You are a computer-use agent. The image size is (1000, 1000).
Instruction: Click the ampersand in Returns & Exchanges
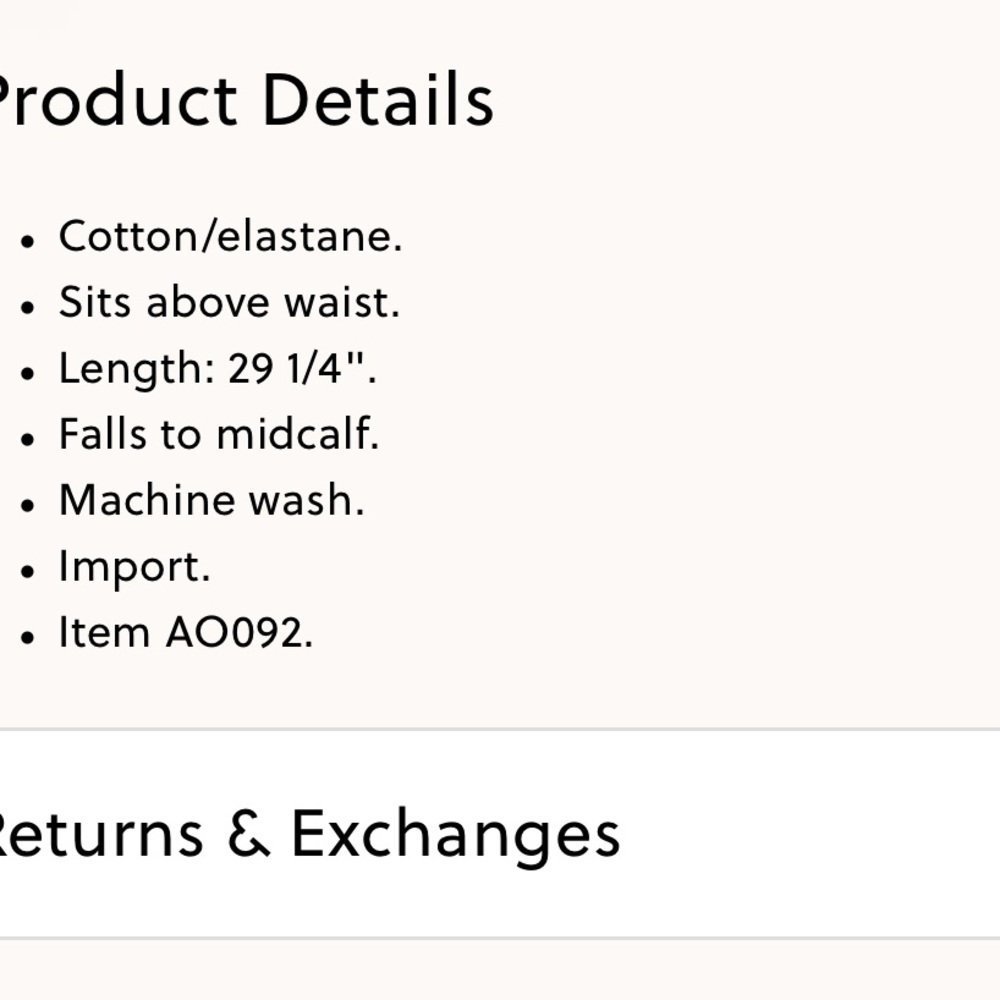click(249, 833)
